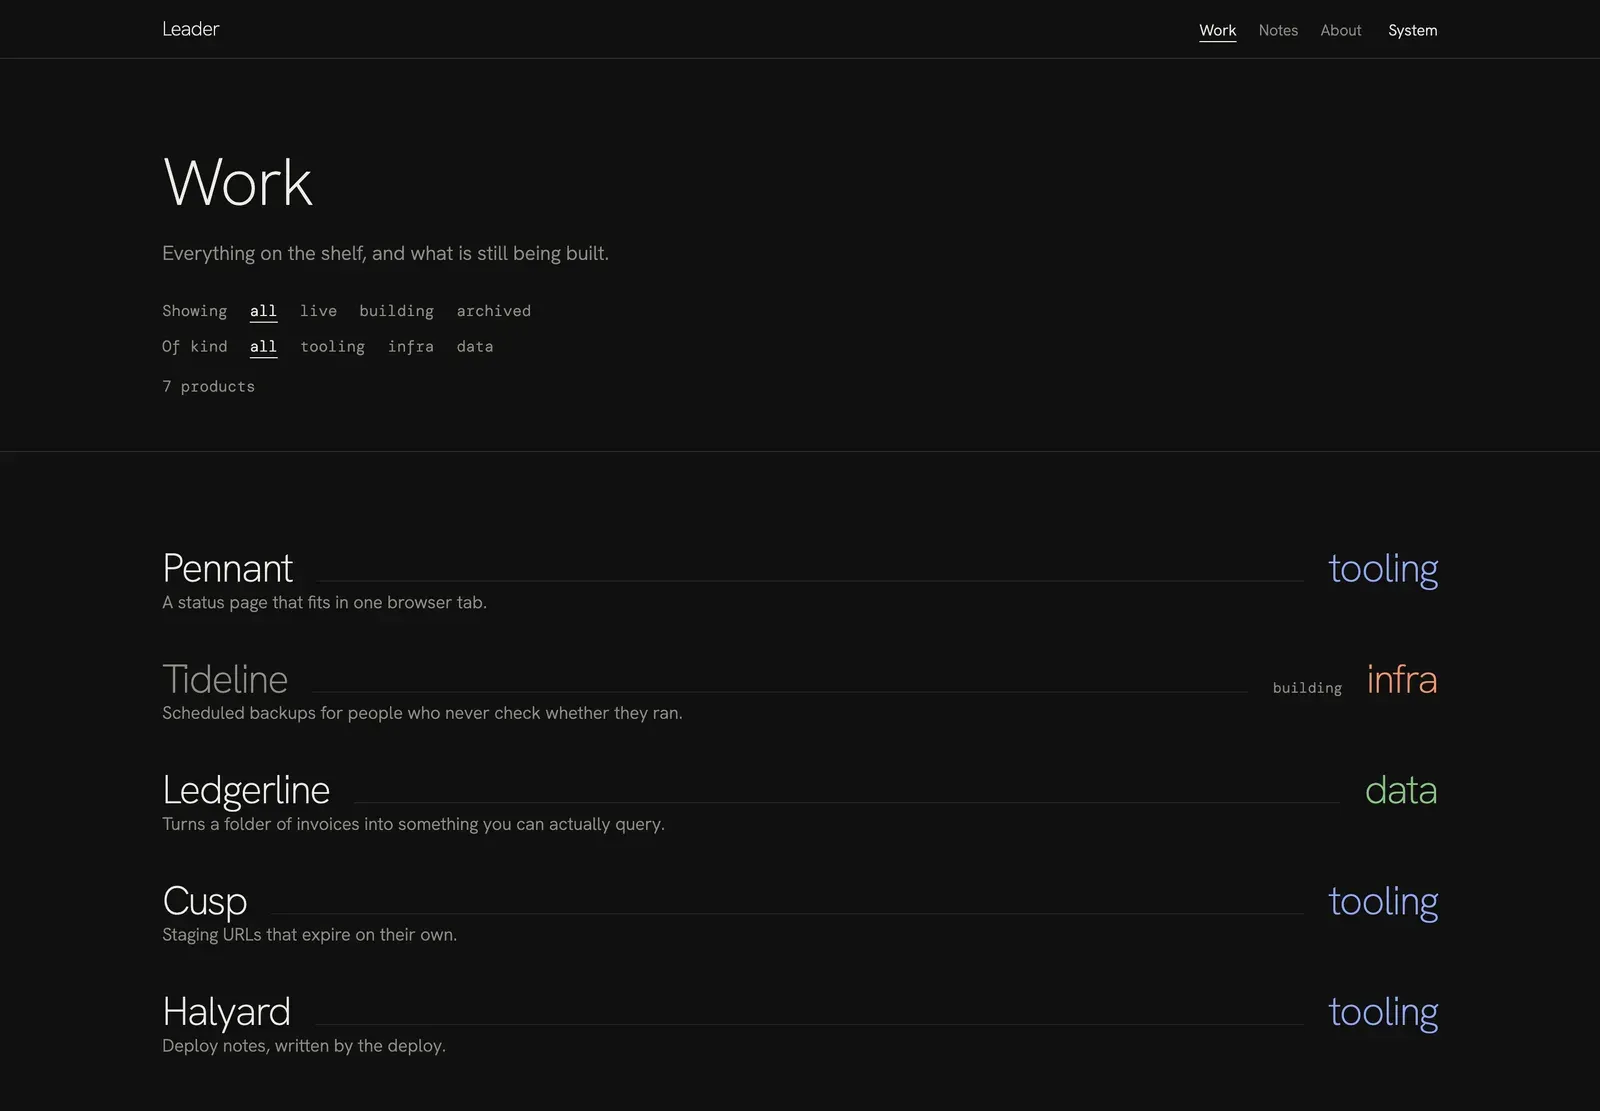Filter products by archived status
Screen dimensions: 1600x1111
point(493,311)
